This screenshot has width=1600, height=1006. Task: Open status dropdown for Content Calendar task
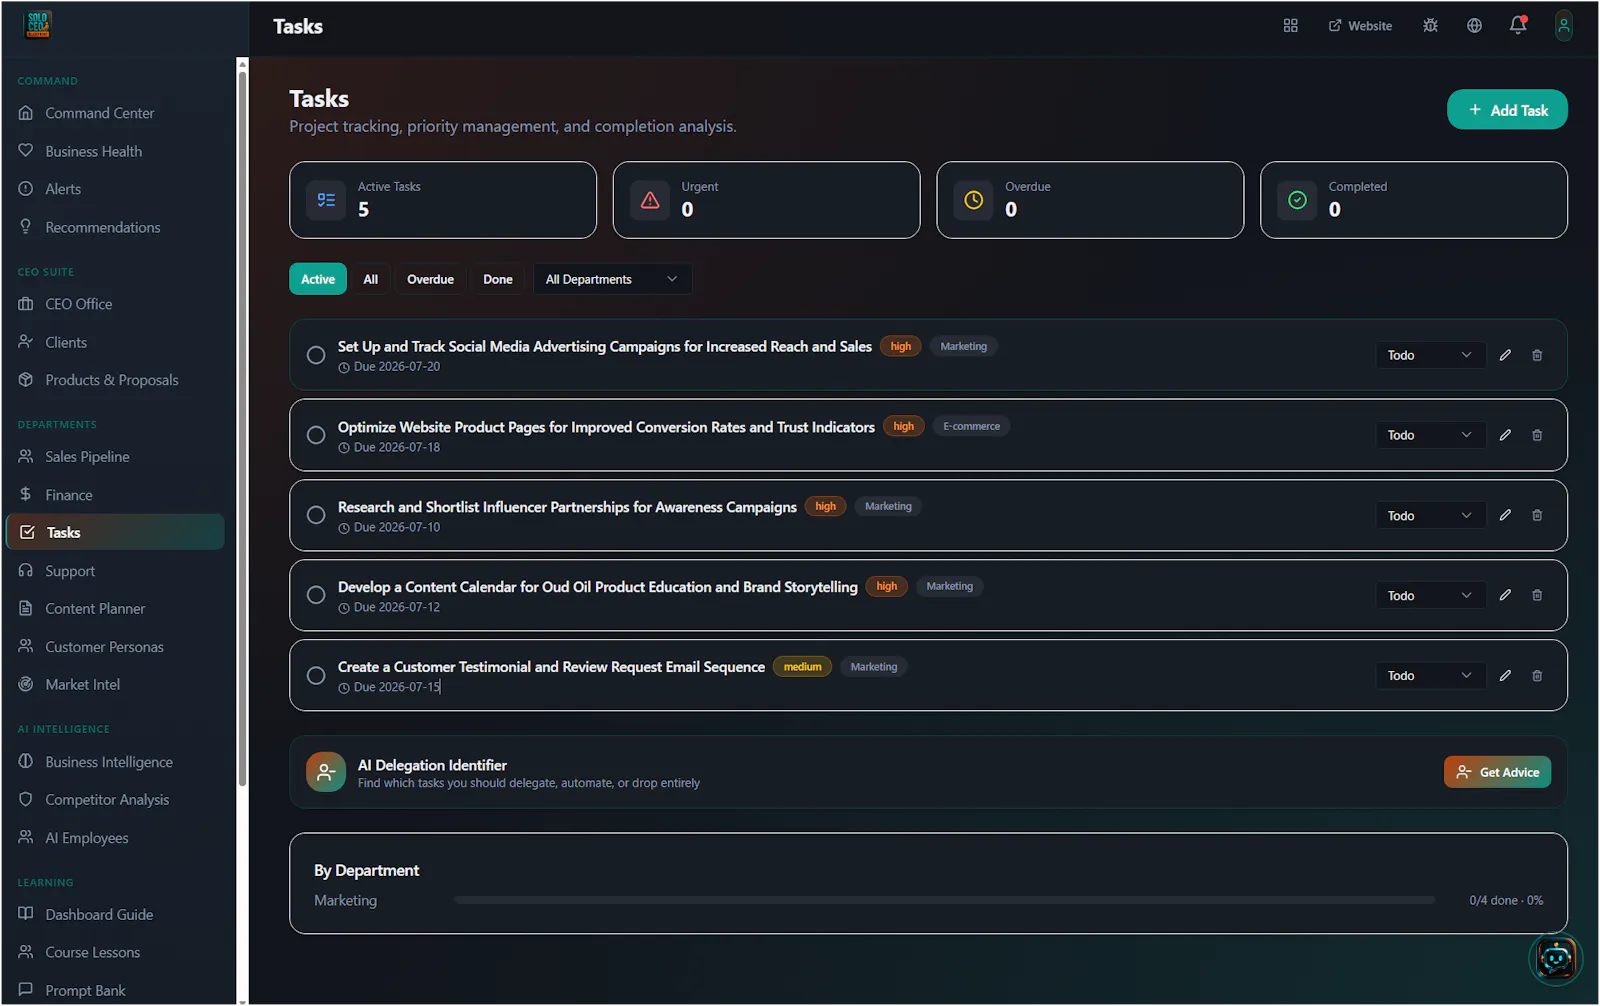[x=1429, y=595]
